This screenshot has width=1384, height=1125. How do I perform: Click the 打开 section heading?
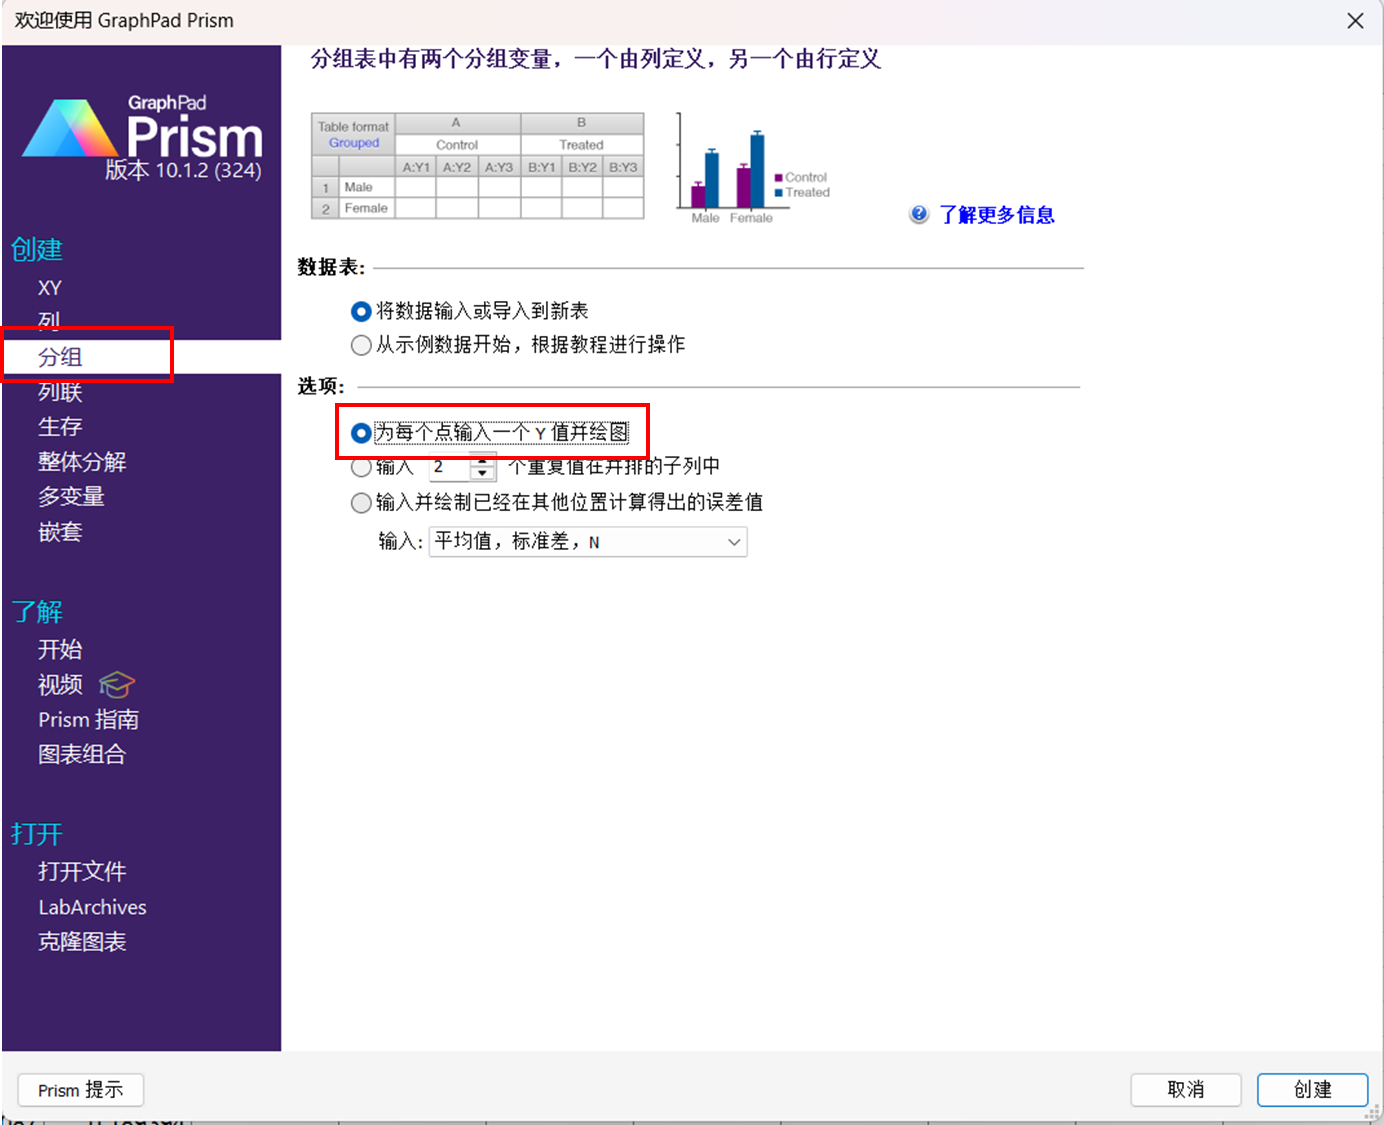coord(37,834)
